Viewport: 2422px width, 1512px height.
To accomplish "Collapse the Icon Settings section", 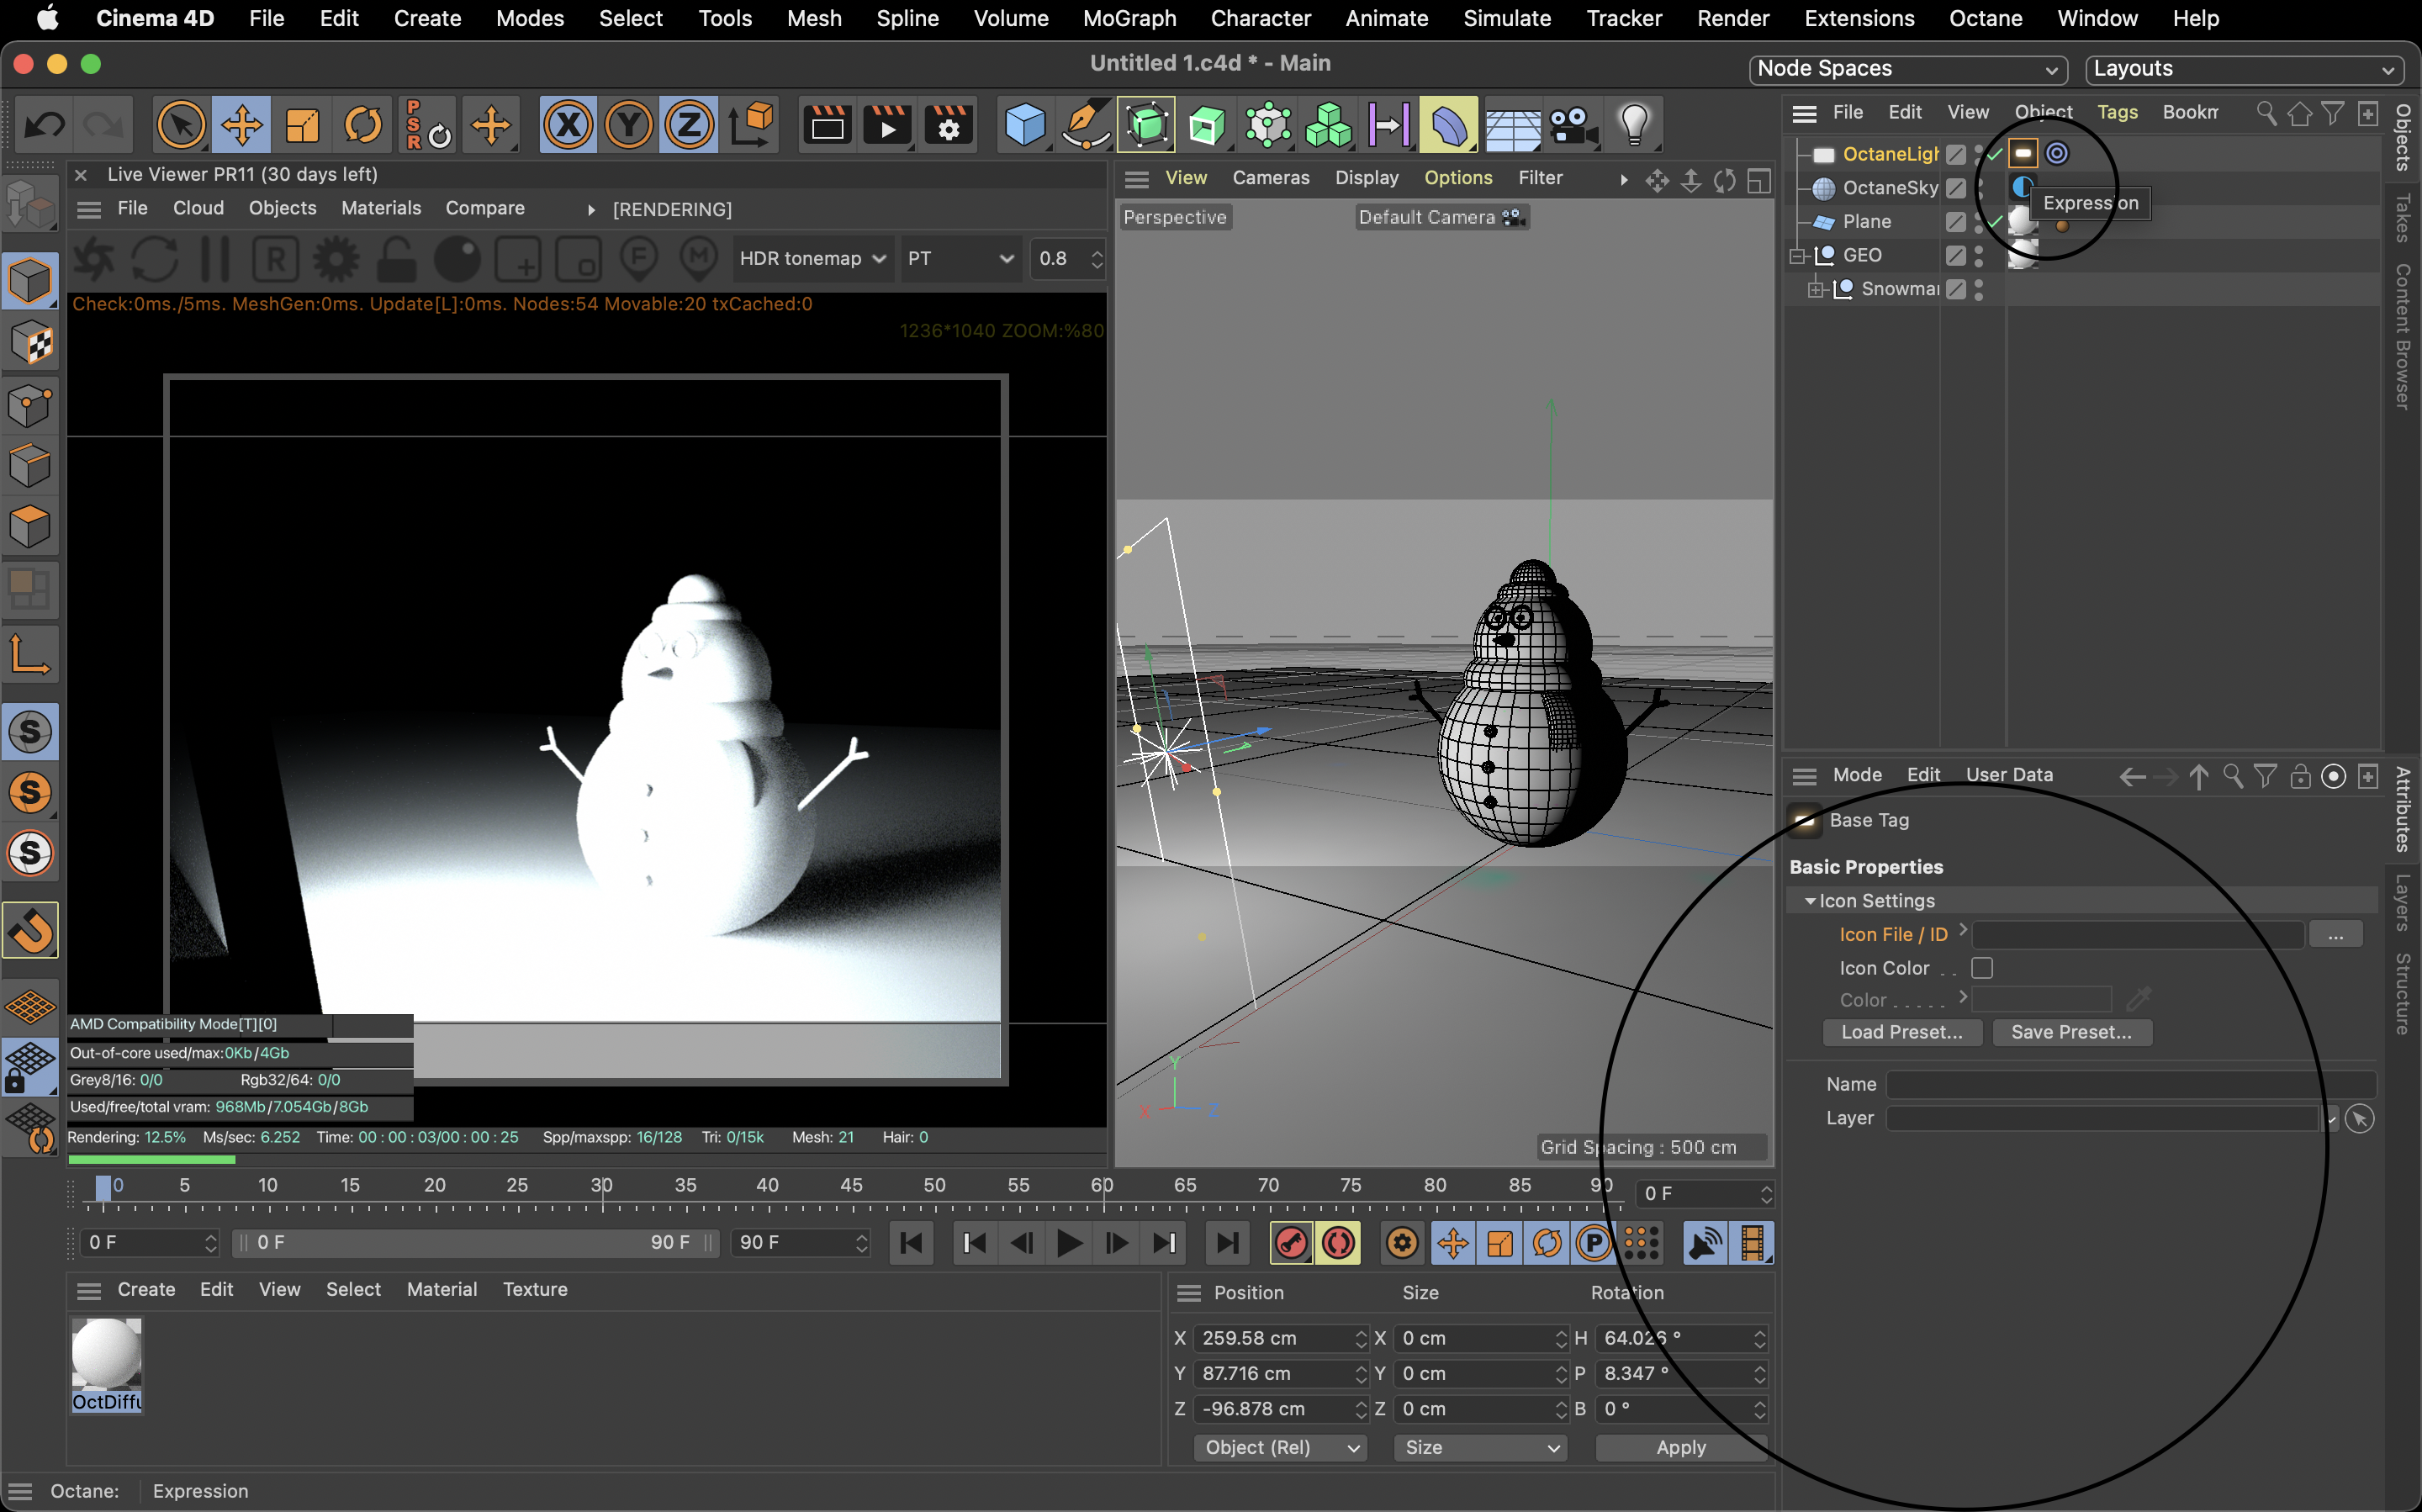I will pyautogui.click(x=1809, y=901).
